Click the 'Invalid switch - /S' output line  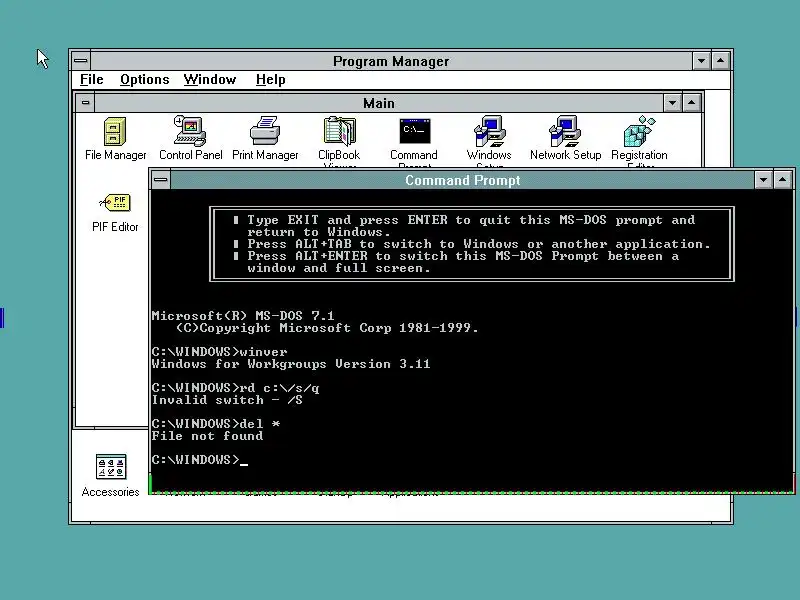[227, 400]
